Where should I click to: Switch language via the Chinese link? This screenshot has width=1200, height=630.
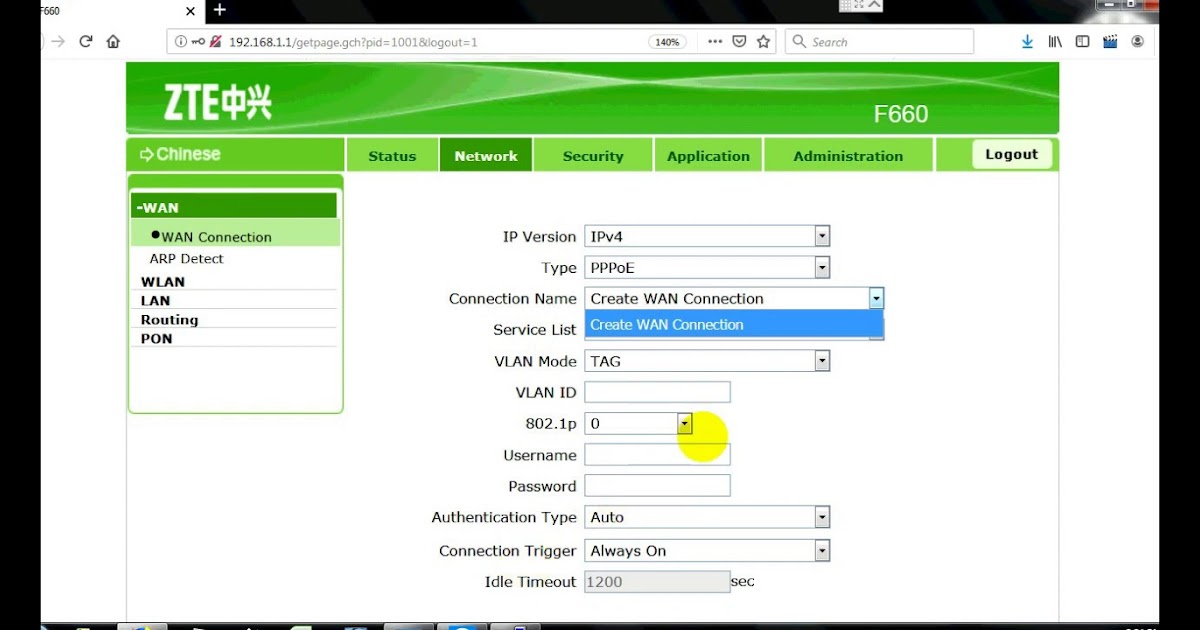[180, 154]
